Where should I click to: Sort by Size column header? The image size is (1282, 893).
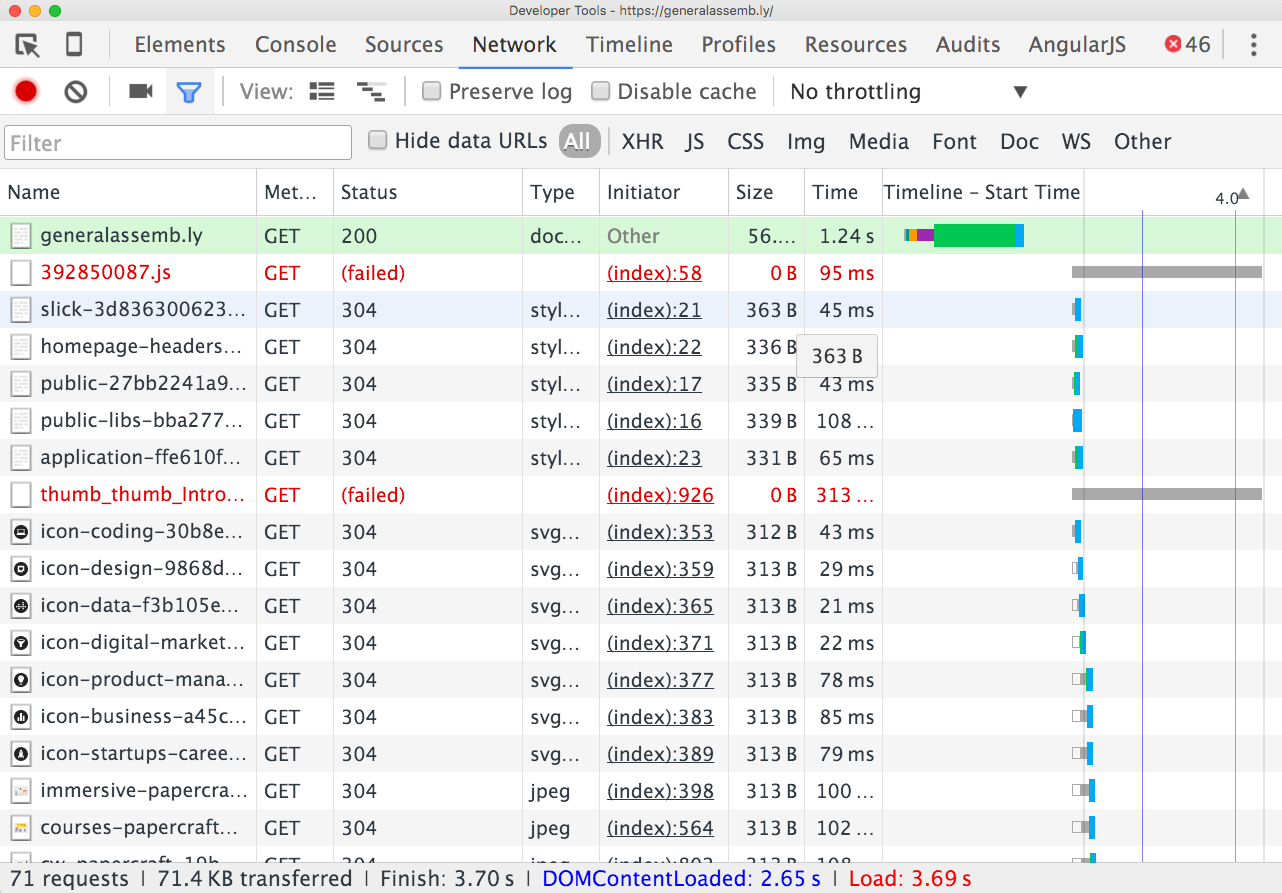(x=766, y=192)
